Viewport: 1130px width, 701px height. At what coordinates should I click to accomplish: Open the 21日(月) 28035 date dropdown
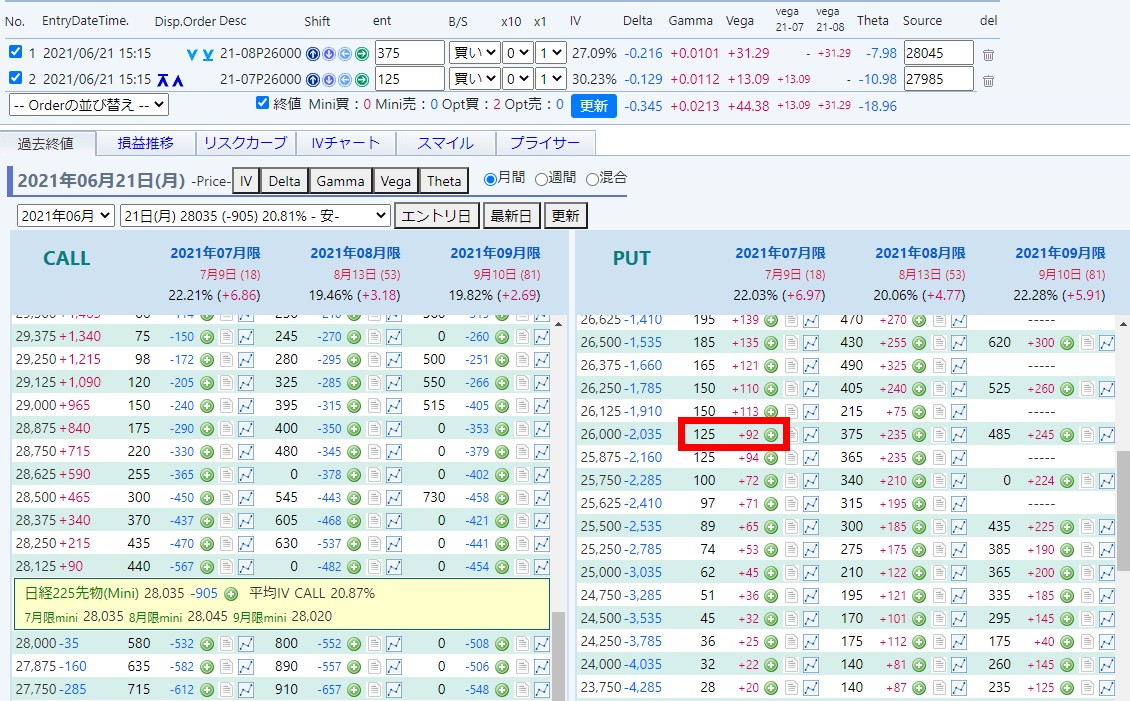tap(255, 215)
